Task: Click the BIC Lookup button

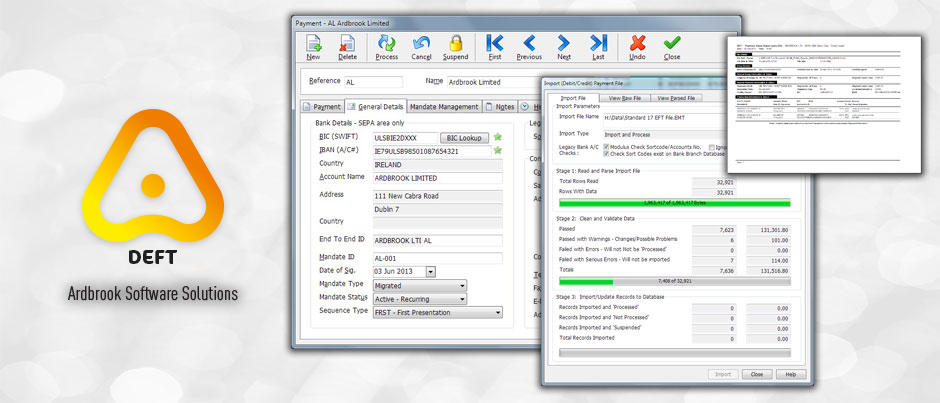Action: (x=465, y=138)
